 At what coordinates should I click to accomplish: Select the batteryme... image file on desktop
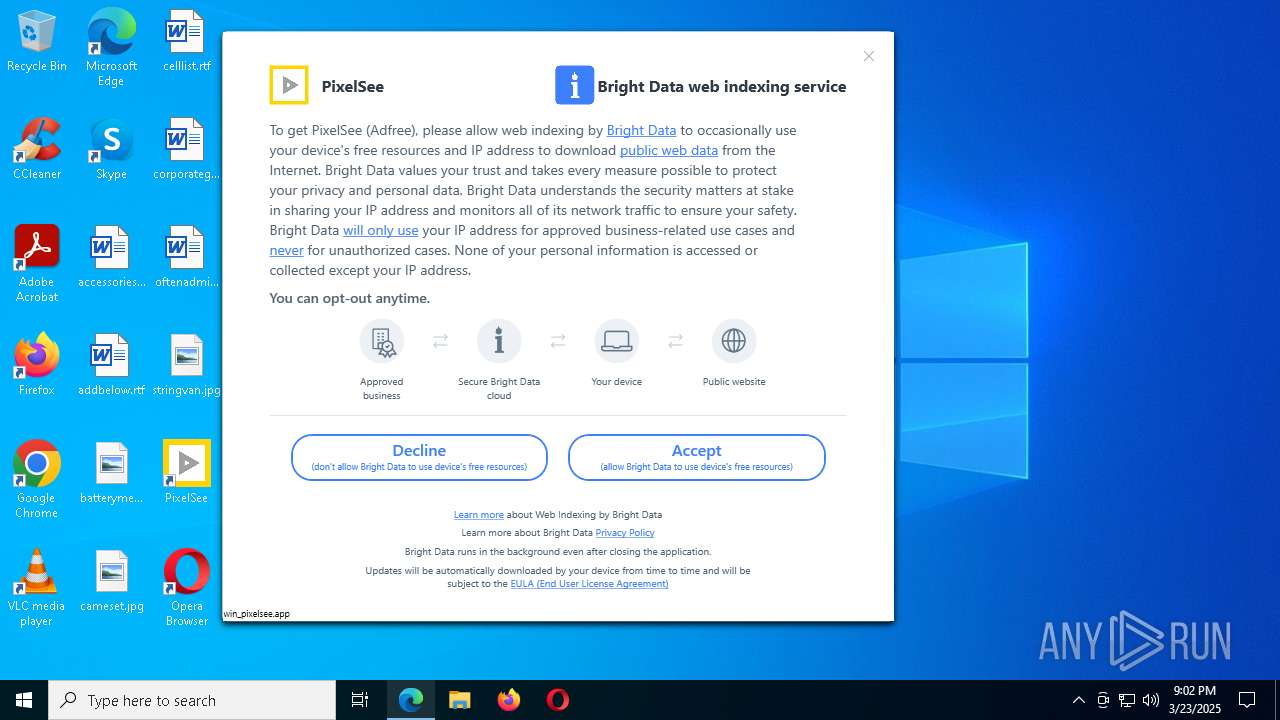point(111,474)
